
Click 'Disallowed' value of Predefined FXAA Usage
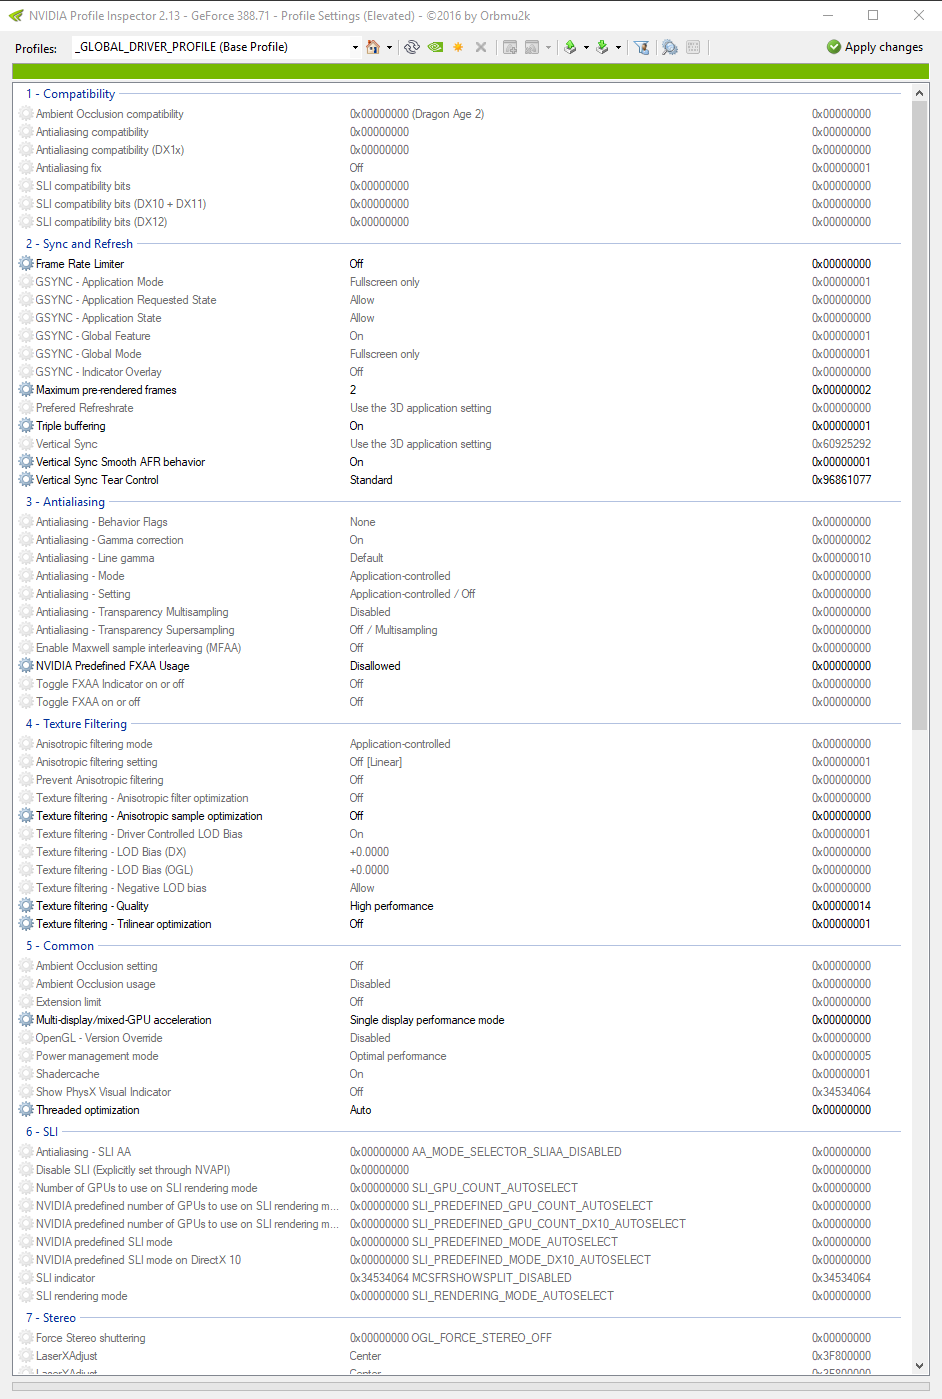click(x=375, y=666)
